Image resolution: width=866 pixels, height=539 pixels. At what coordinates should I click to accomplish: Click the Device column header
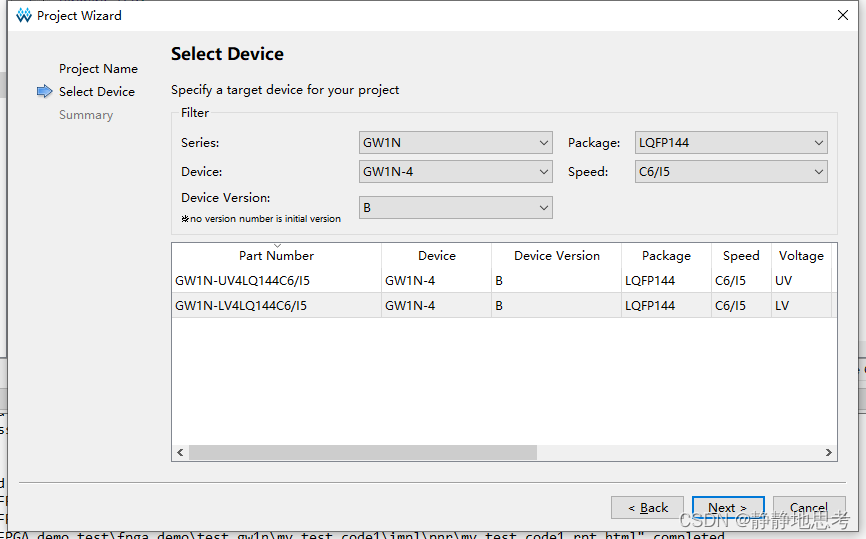click(436, 256)
